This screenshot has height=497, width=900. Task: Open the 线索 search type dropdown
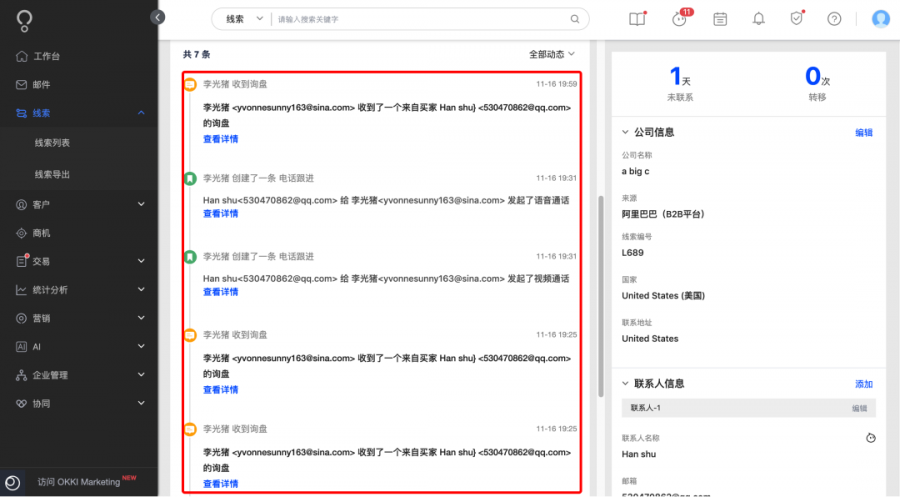click(243, 19)
